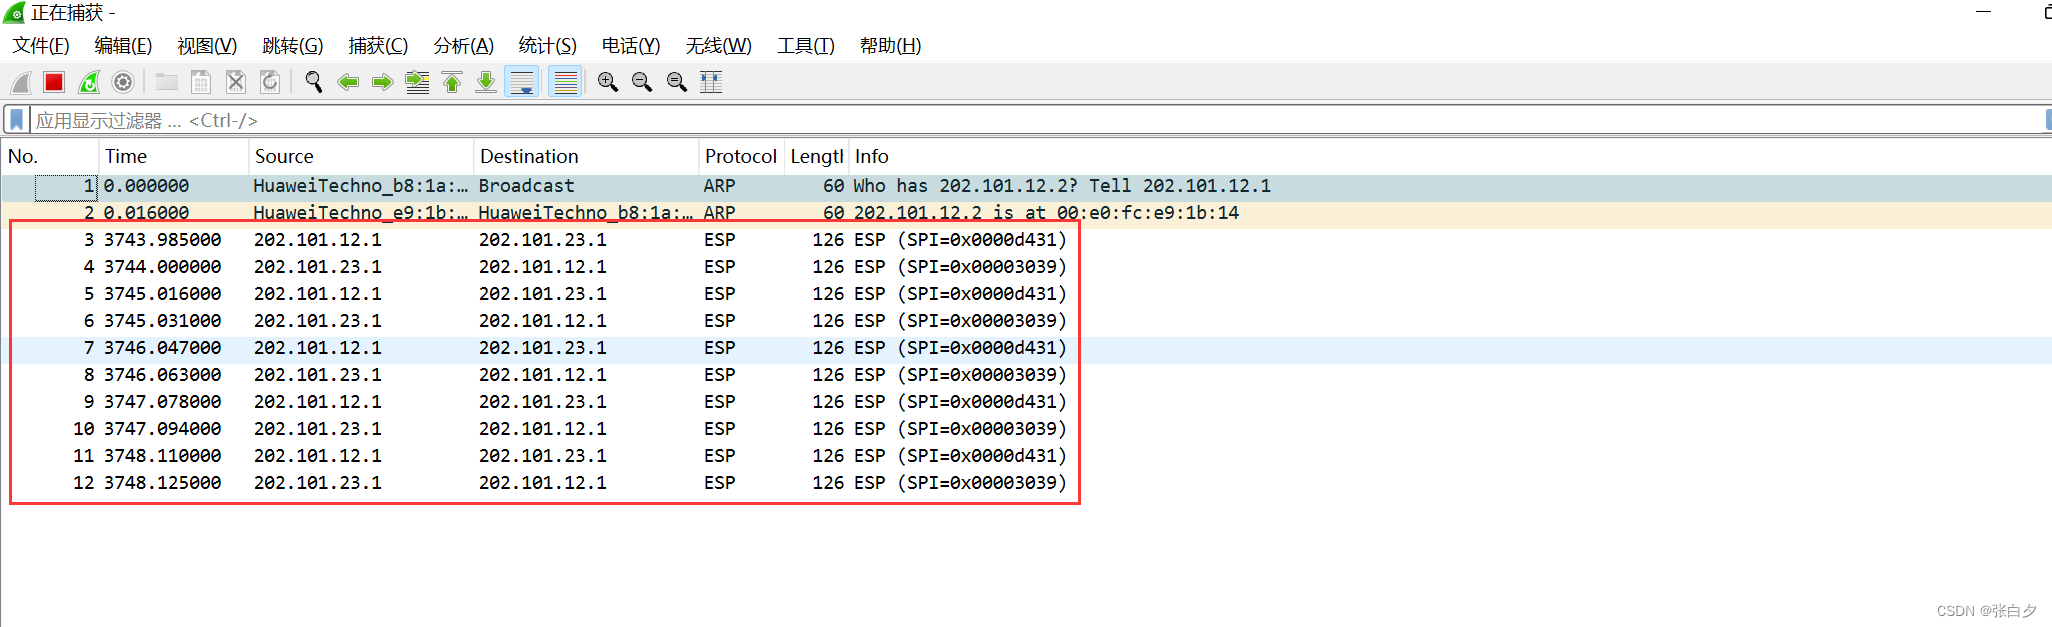Select packet 2 ARP reply row
This screenshot has width=2052, height=627.
pyautogui.click(x=1026, y=213)
